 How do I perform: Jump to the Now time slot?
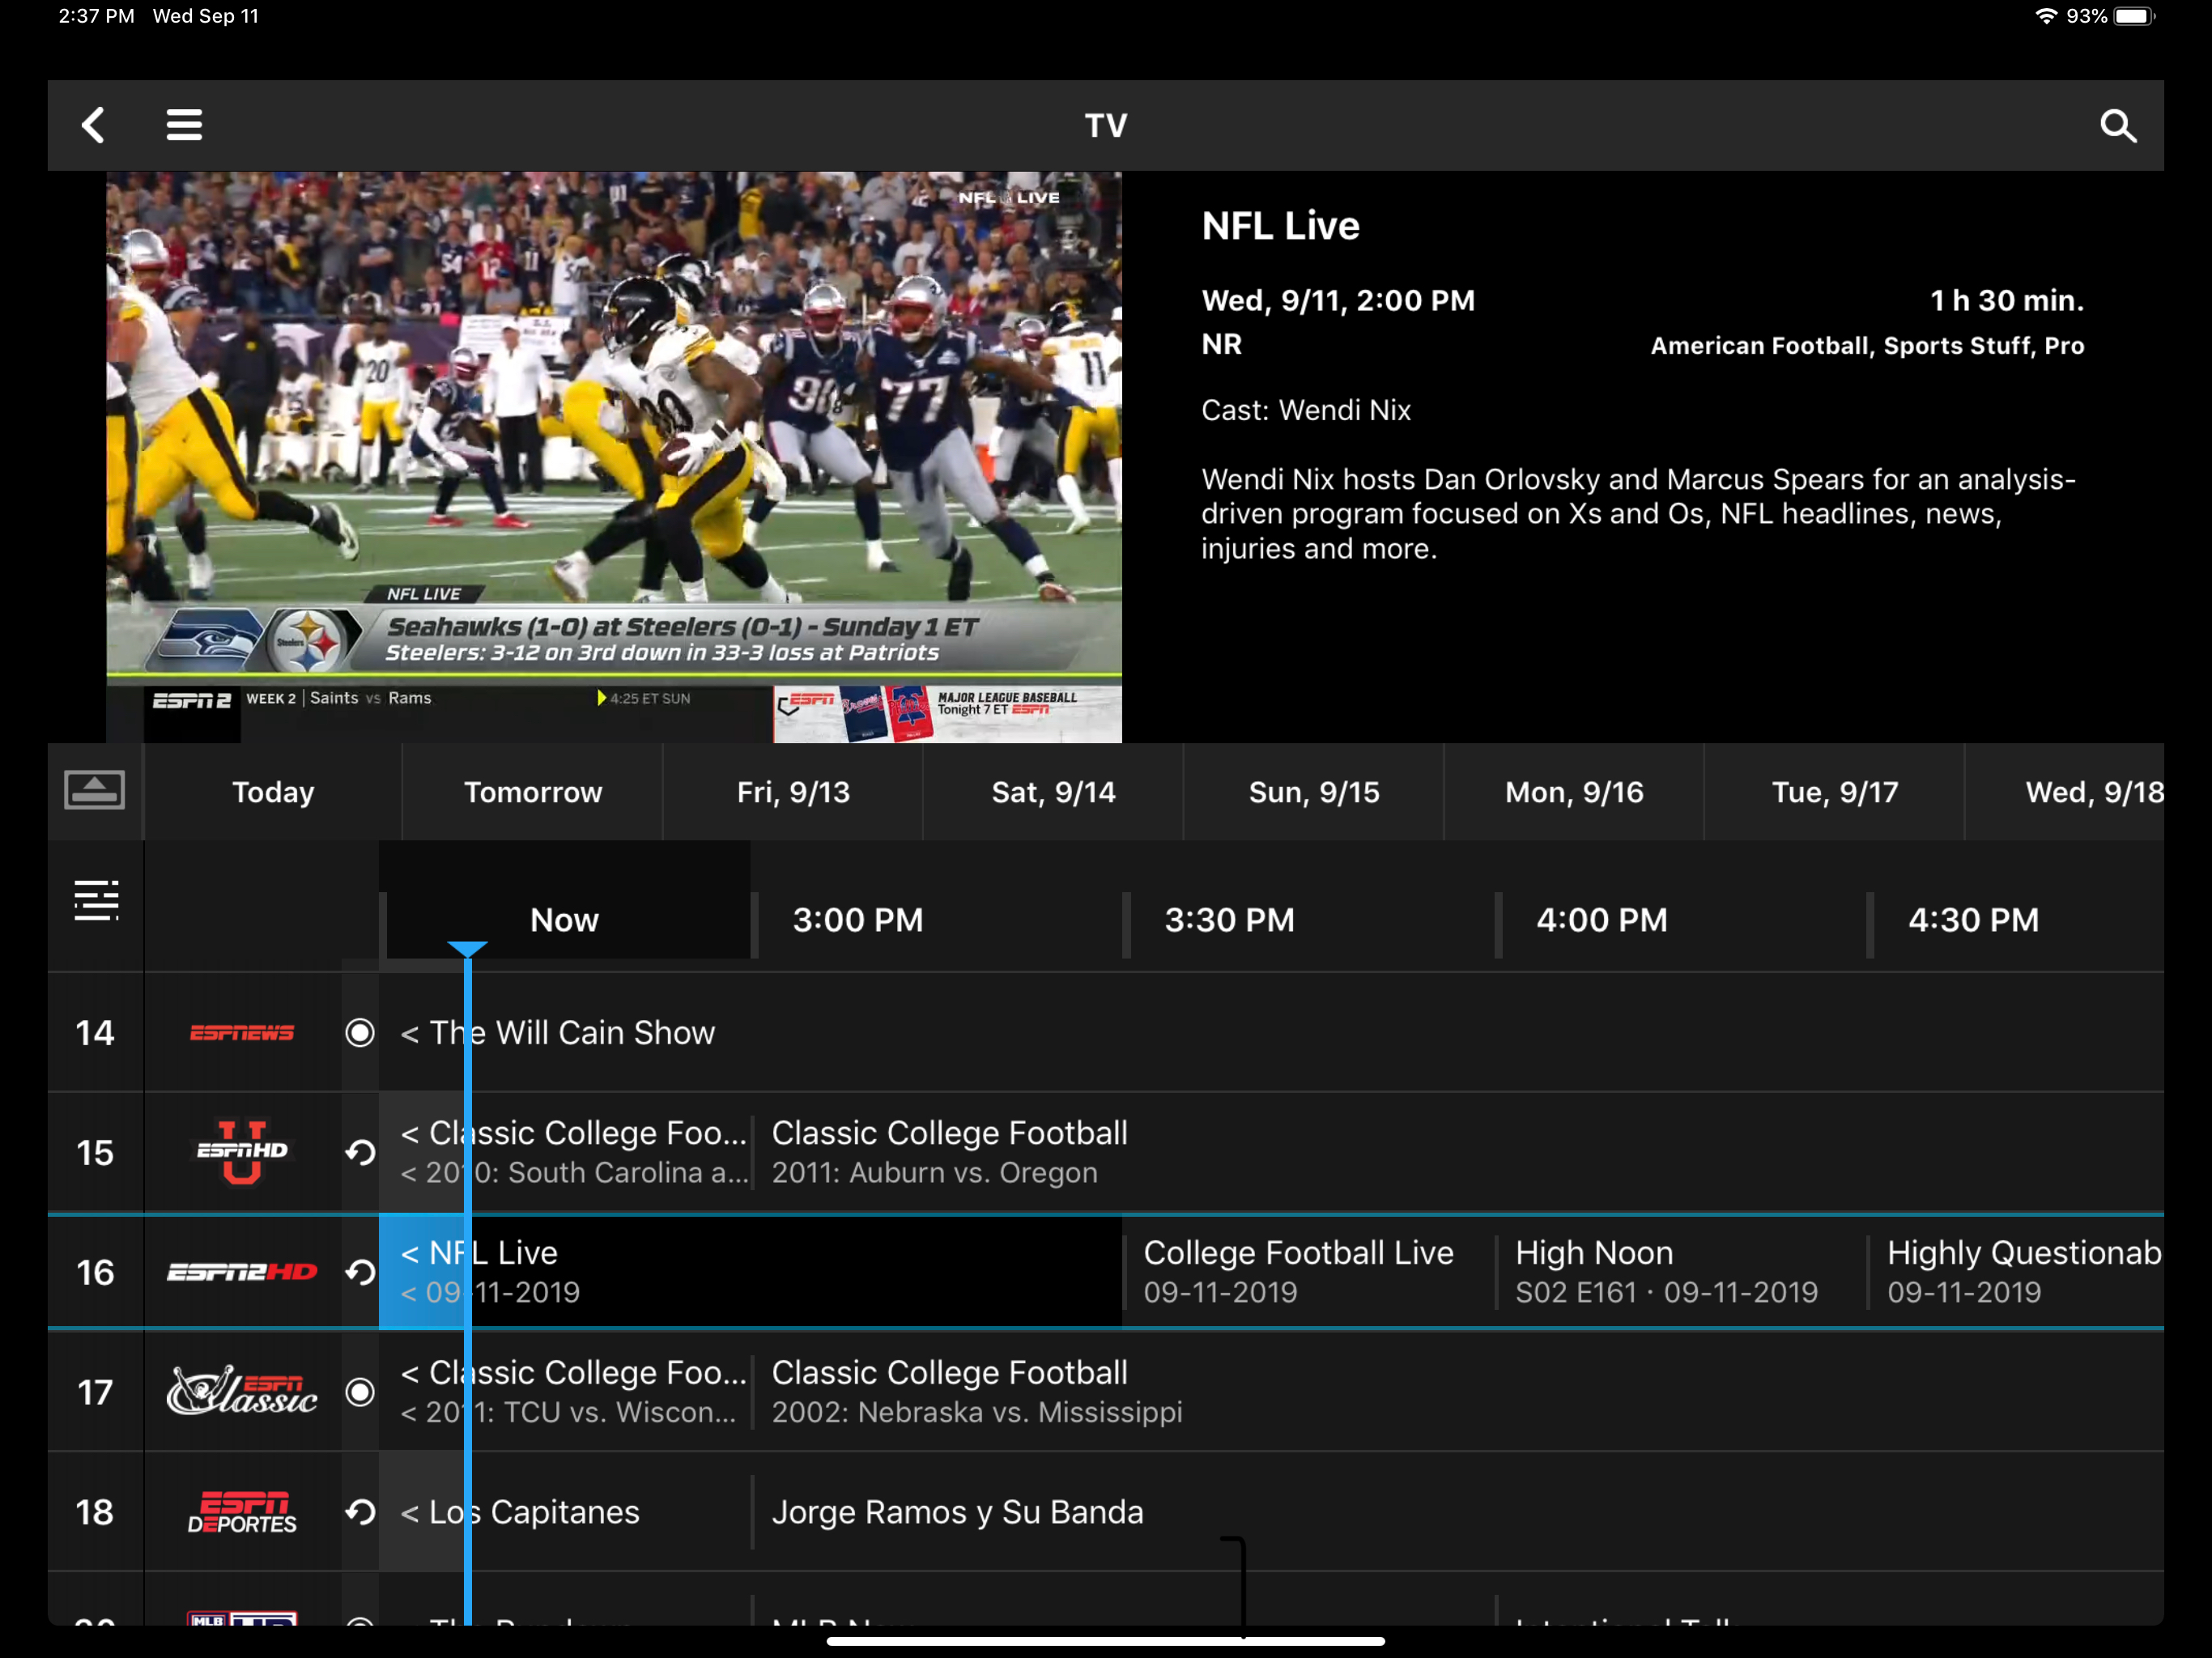564,919
